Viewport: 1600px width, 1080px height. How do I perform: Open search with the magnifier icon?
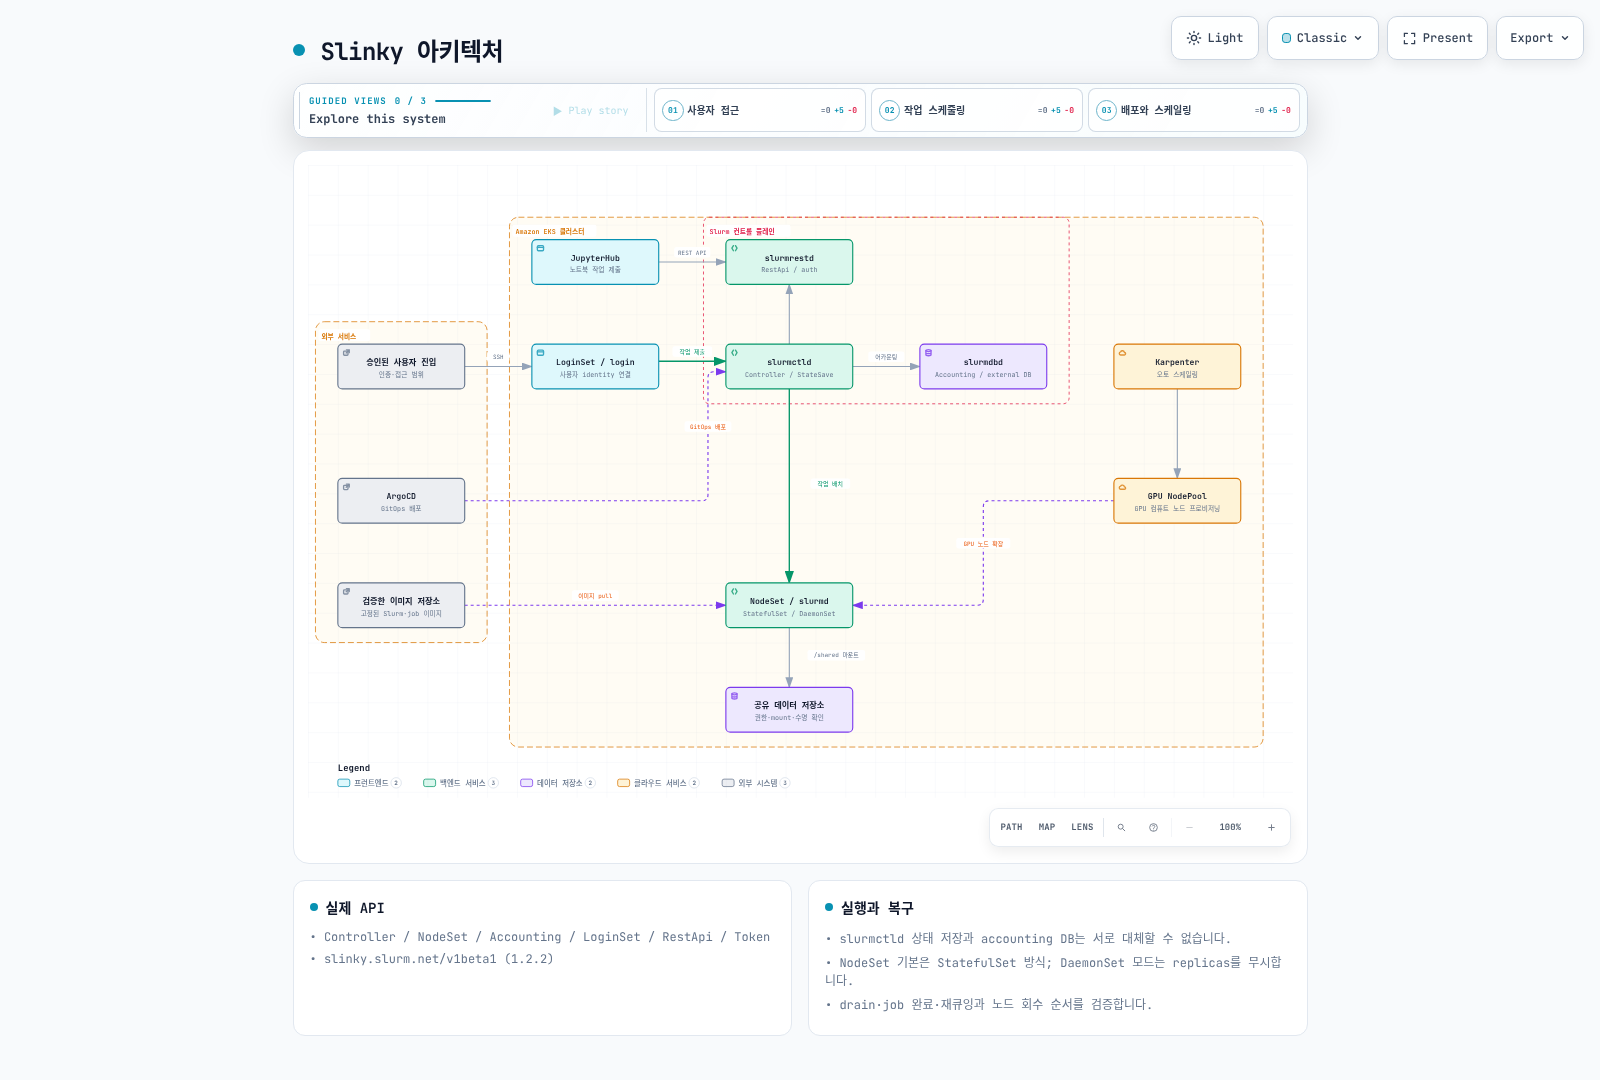pos(1121,827)
